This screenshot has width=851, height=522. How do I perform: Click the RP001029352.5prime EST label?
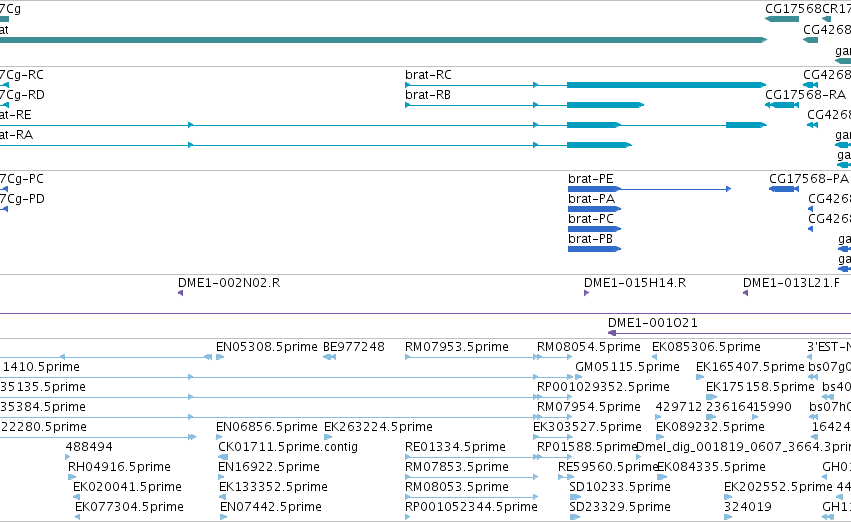point(603,387)
